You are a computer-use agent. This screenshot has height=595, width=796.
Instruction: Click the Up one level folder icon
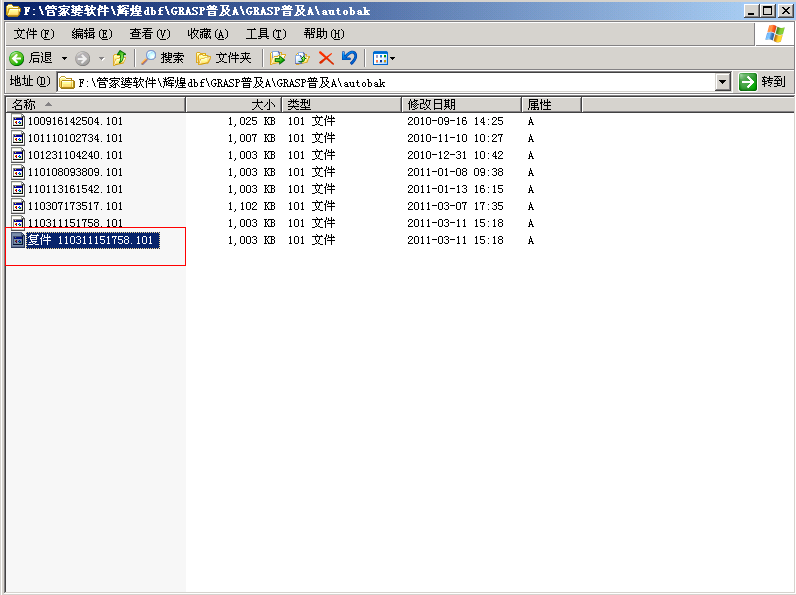point(120,58)
